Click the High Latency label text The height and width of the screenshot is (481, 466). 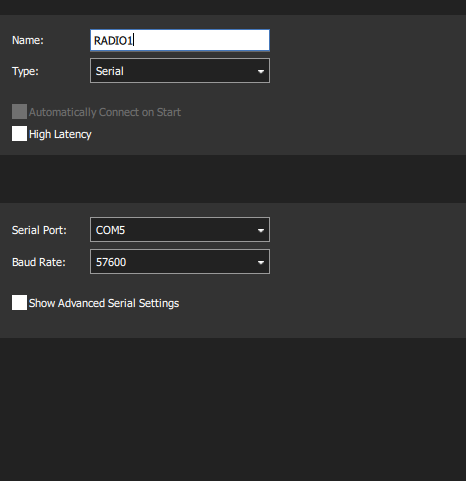point(60,134)
